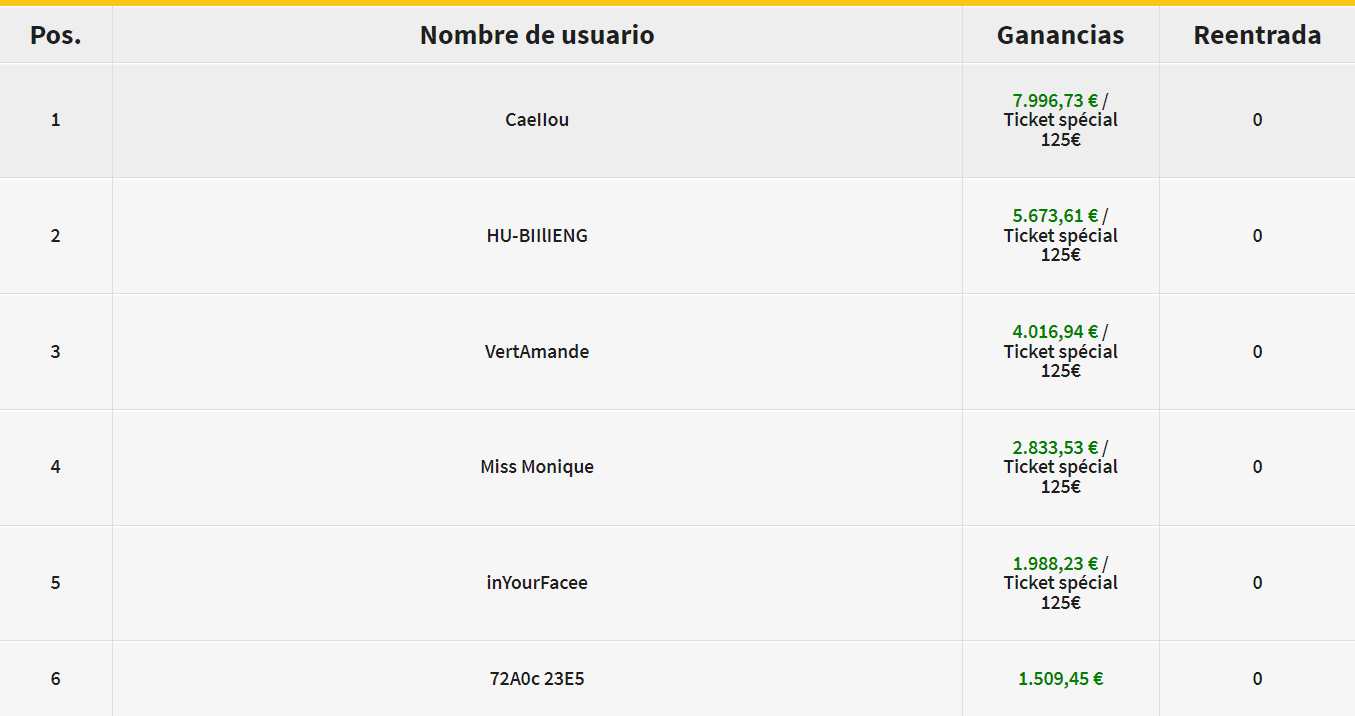This screenshot has height=716, width=1355.
Task: Click the 1.509,45 € winnings amount
Action: tap(1061, 679)
